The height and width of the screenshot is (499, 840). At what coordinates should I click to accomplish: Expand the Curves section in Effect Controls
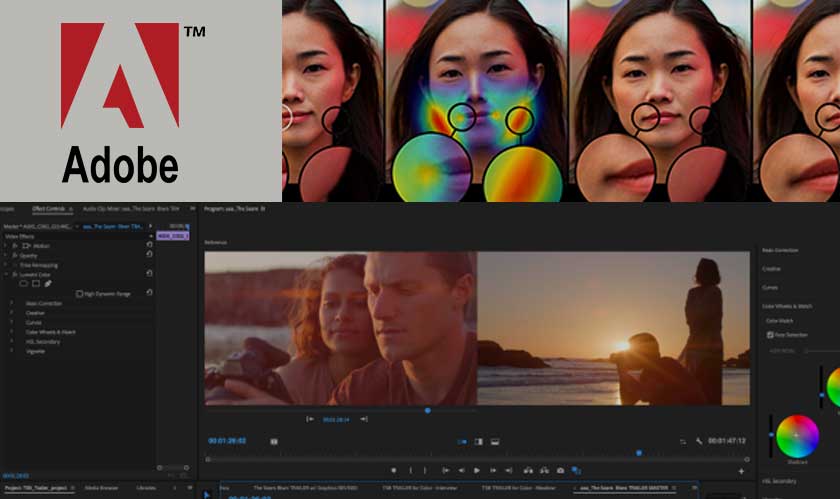12,322
